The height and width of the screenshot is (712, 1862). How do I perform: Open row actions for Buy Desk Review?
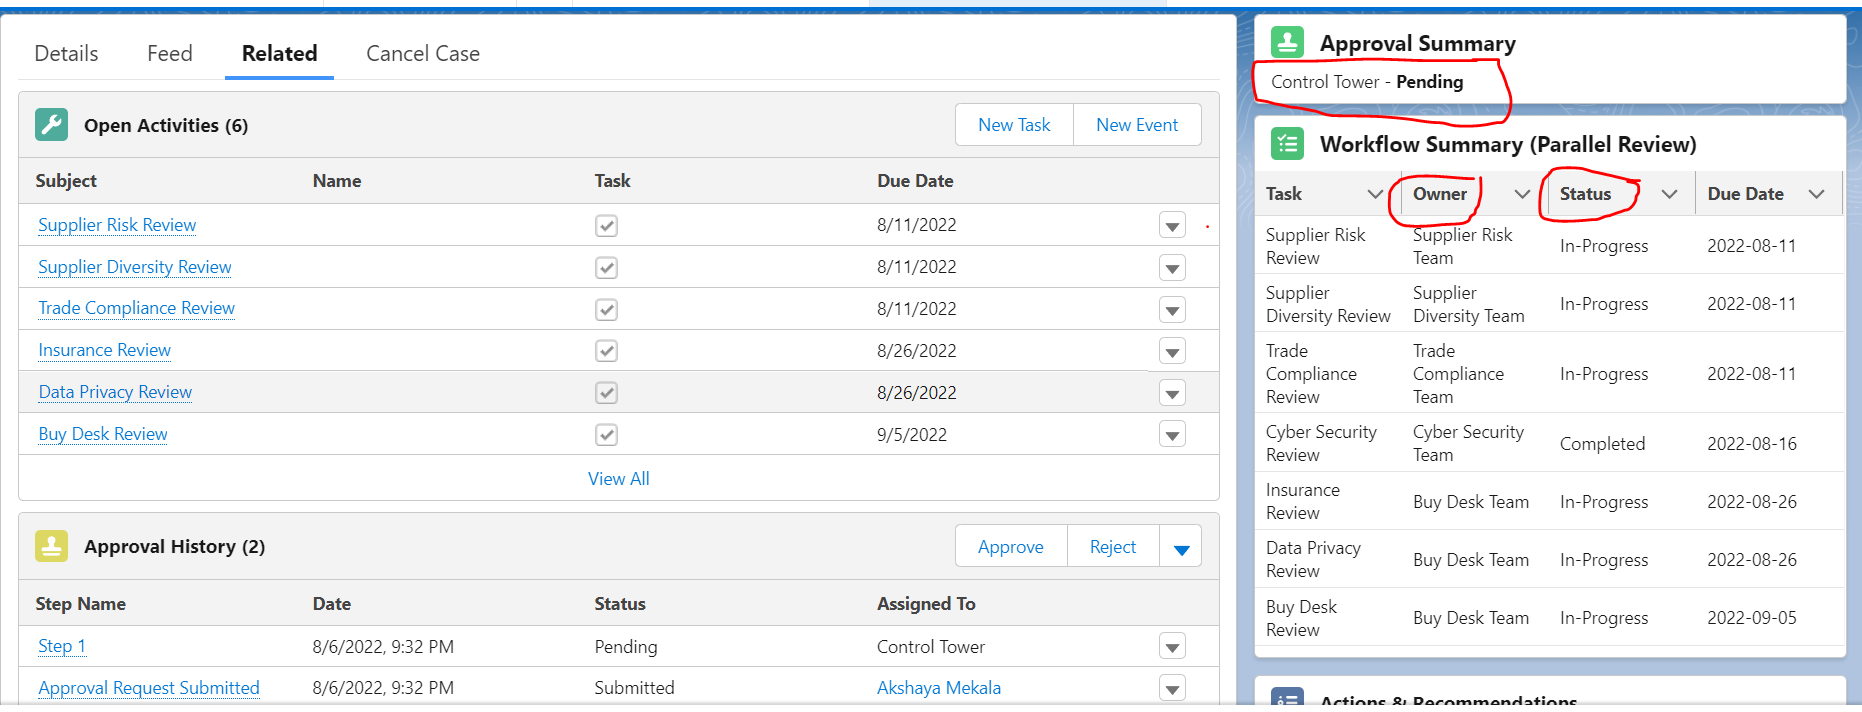pyautogui.click(x=1172, y=435)
